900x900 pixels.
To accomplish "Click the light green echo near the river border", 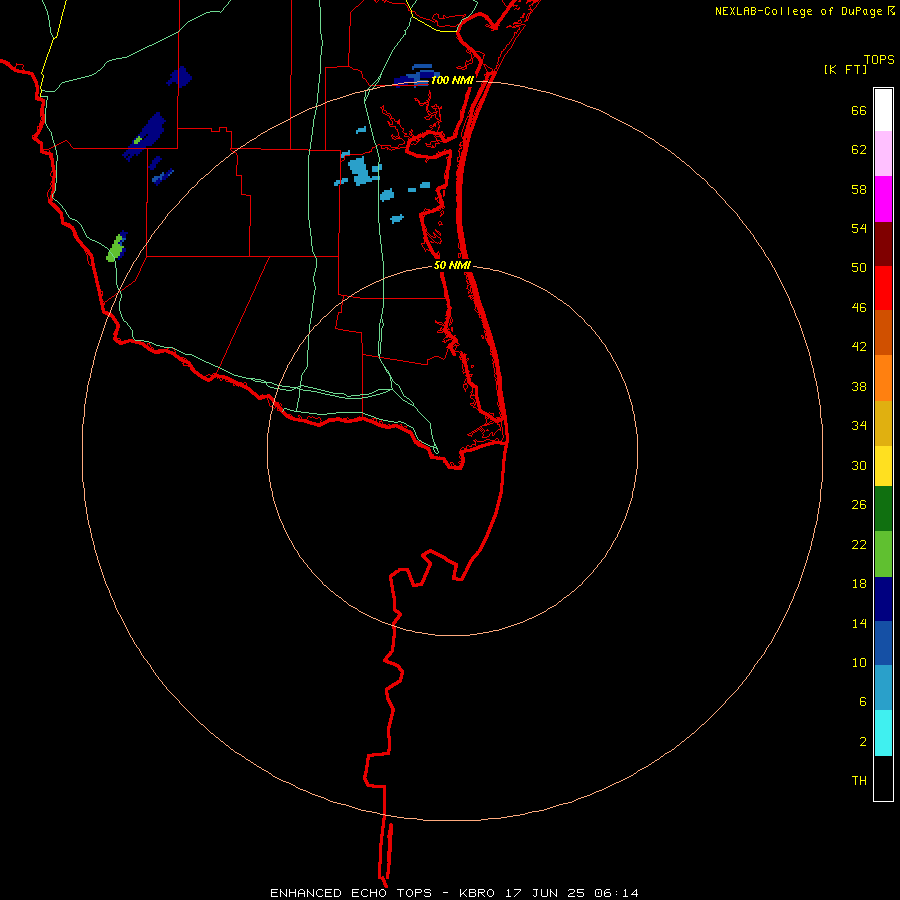I will coord(115,249).
